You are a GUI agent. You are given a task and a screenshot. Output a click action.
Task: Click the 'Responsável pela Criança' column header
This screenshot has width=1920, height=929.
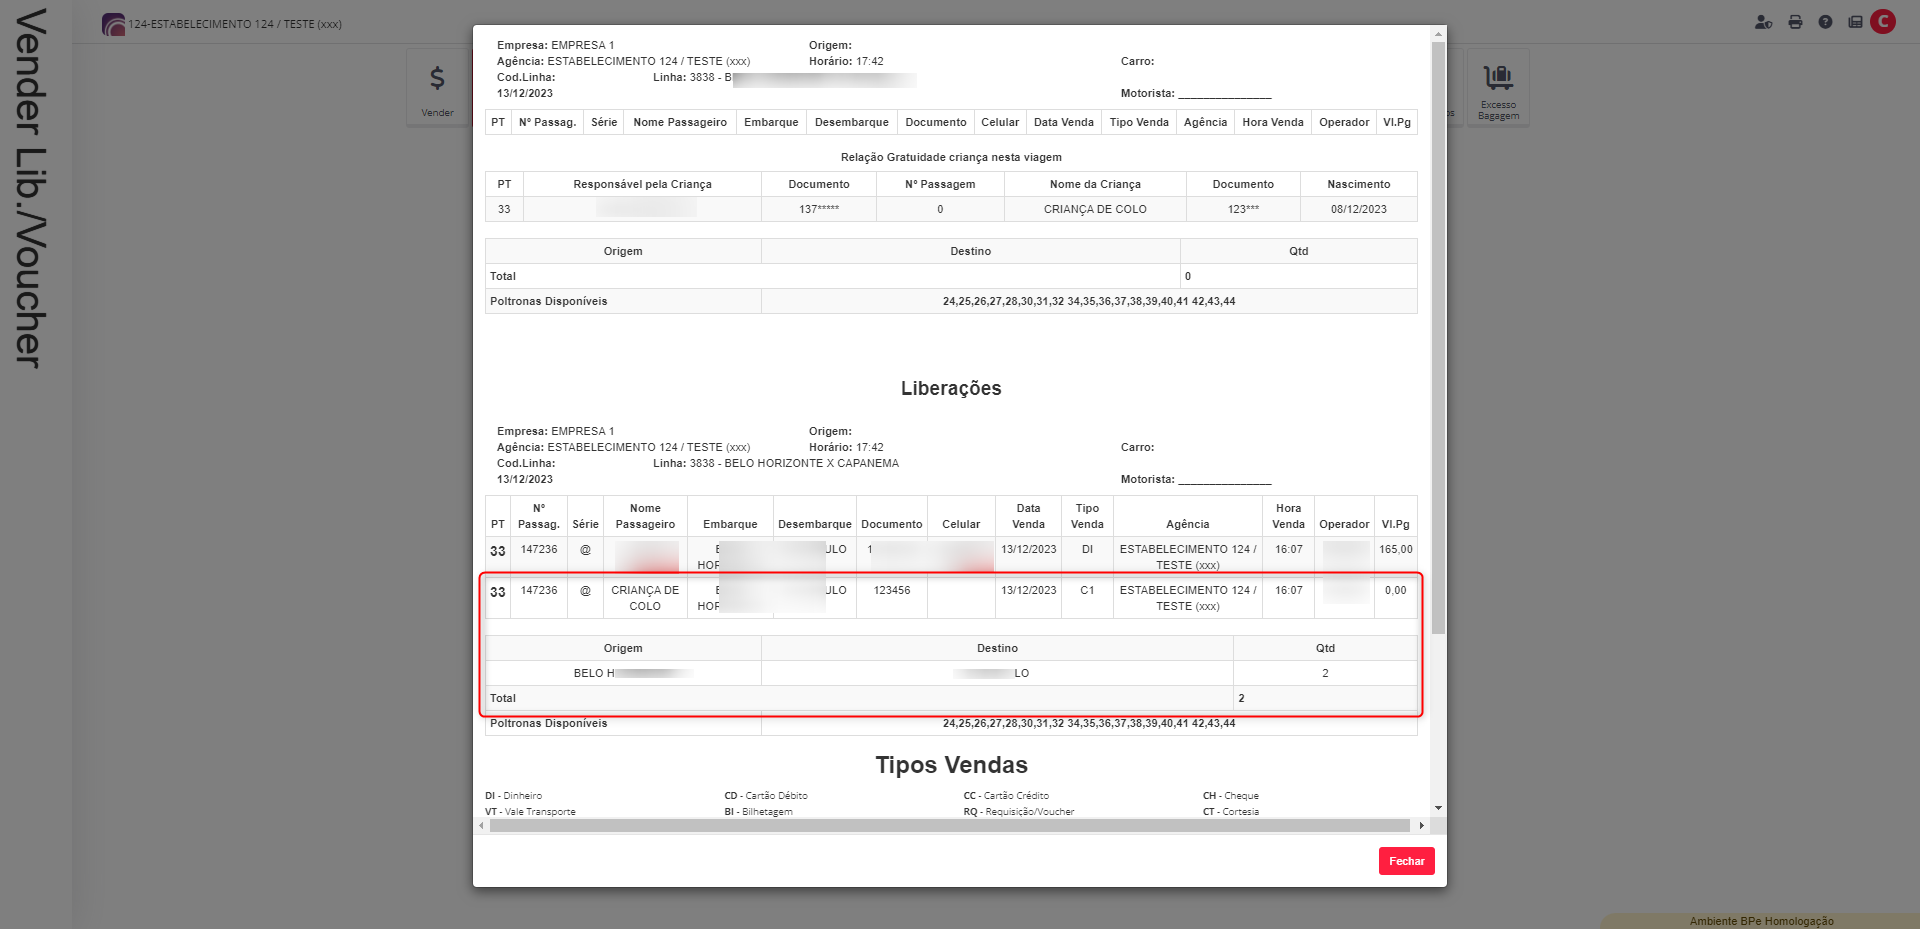[x=642, y=184]
